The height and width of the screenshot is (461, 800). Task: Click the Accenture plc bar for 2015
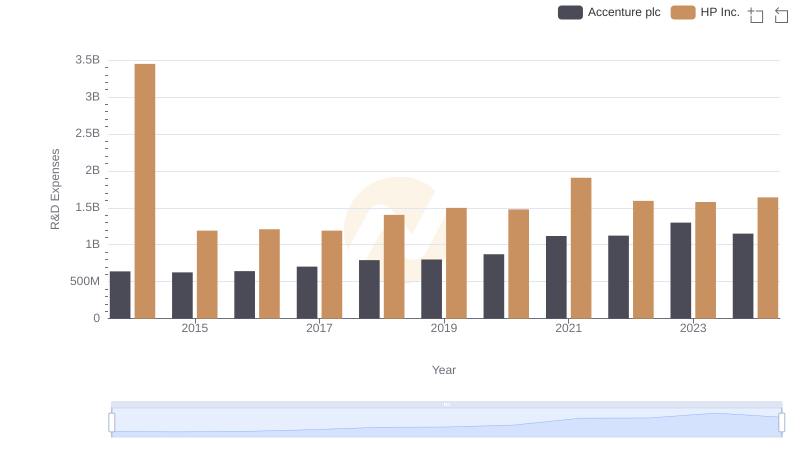[182, 295]
